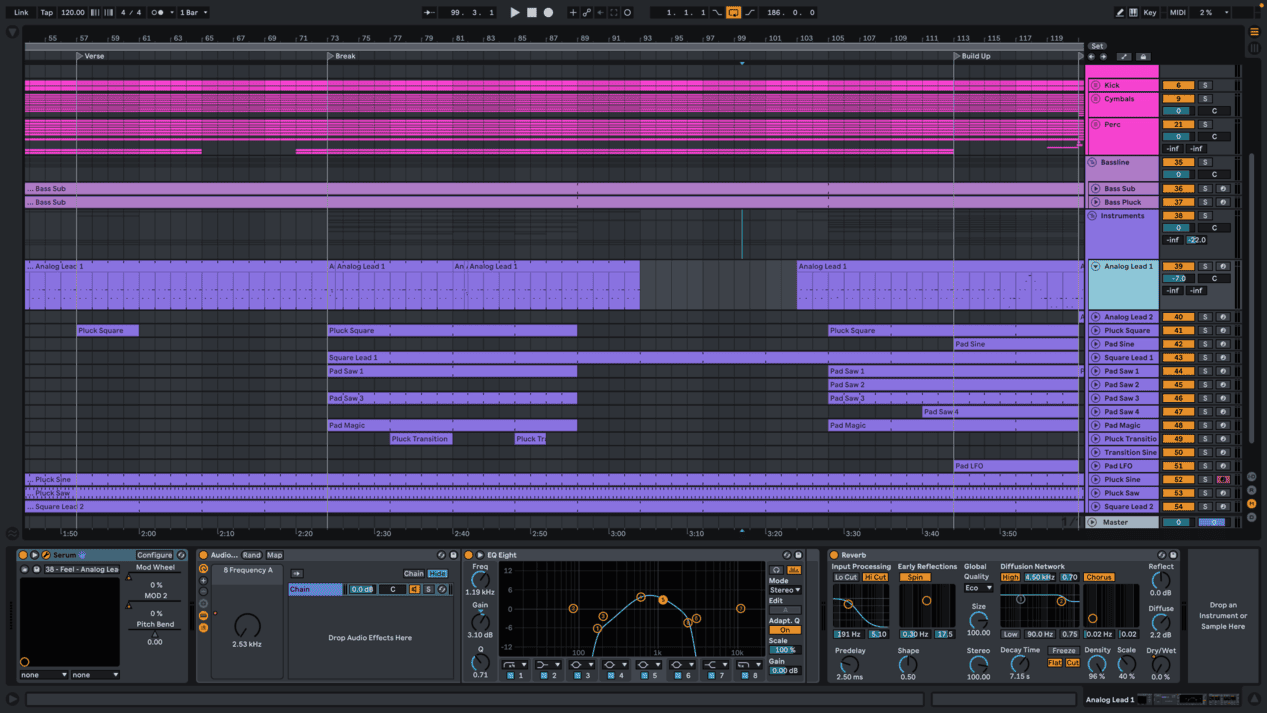Open the quantization 1 Bar dropdown
The image size is (1267, 713).
click(x=194, y=12)
